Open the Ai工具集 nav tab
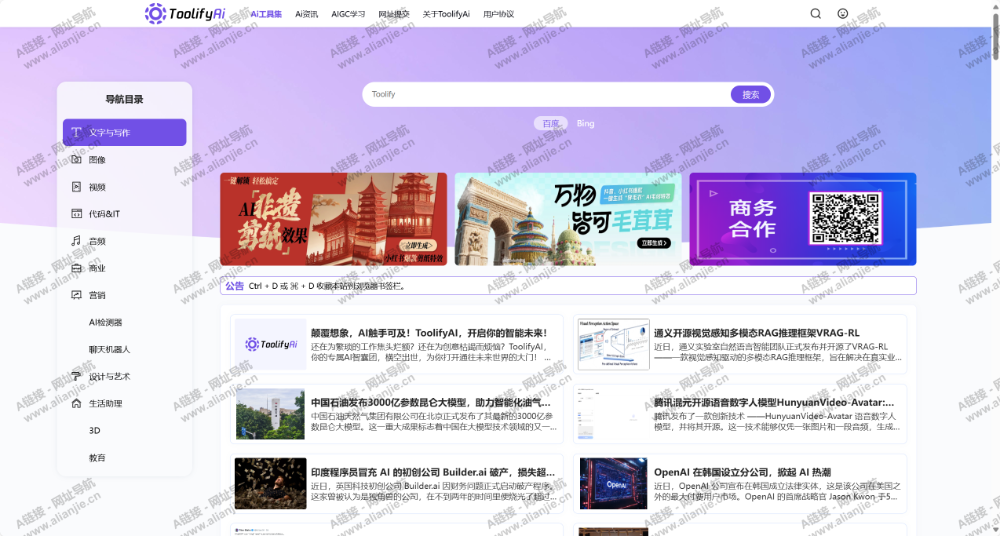 point(266,14)
